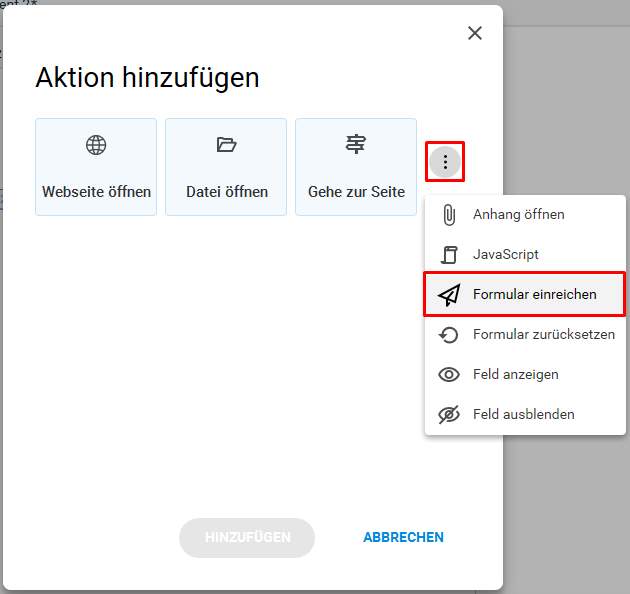Viewport: 630px width, 594px height.
Task: Choose Feld ausblenden menu entry
Action: (525, 414)
